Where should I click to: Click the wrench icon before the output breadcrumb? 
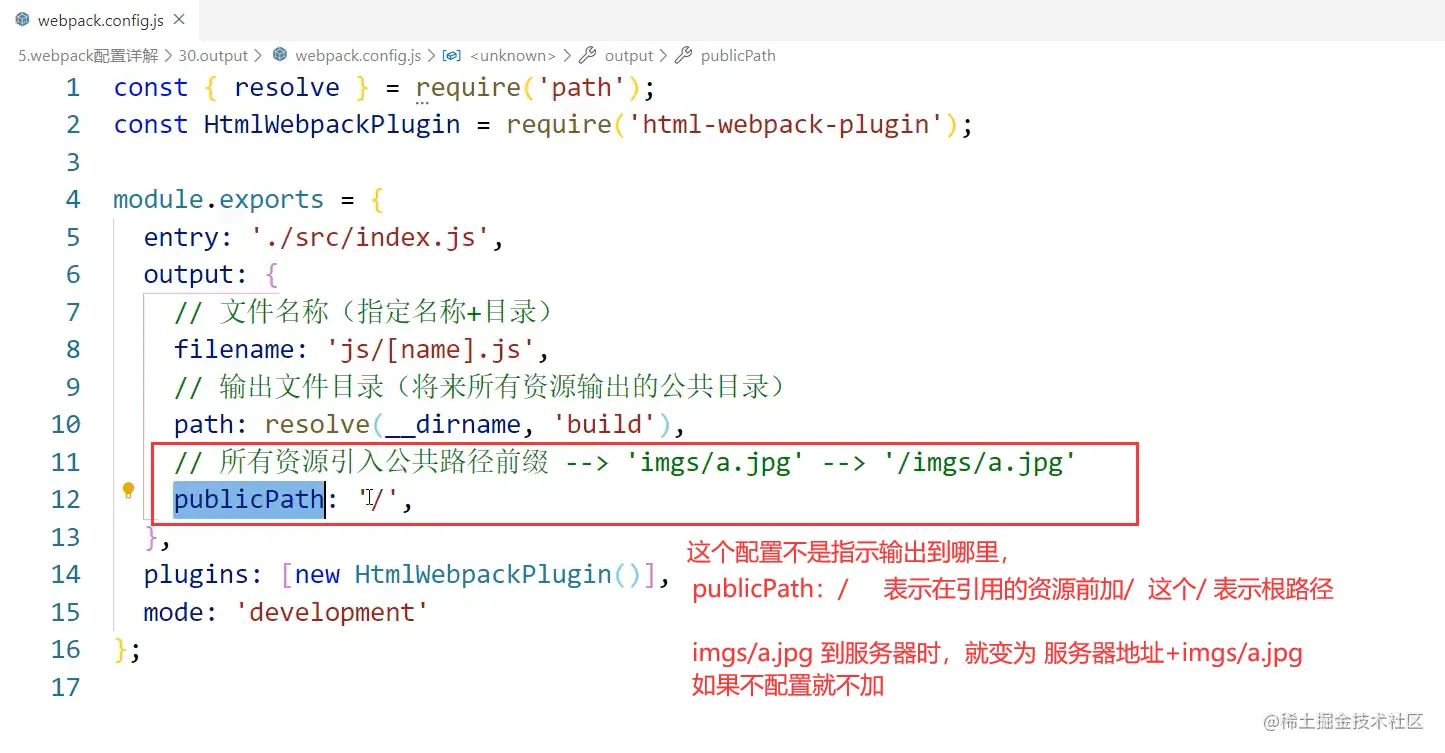click(x=588, y=56)
